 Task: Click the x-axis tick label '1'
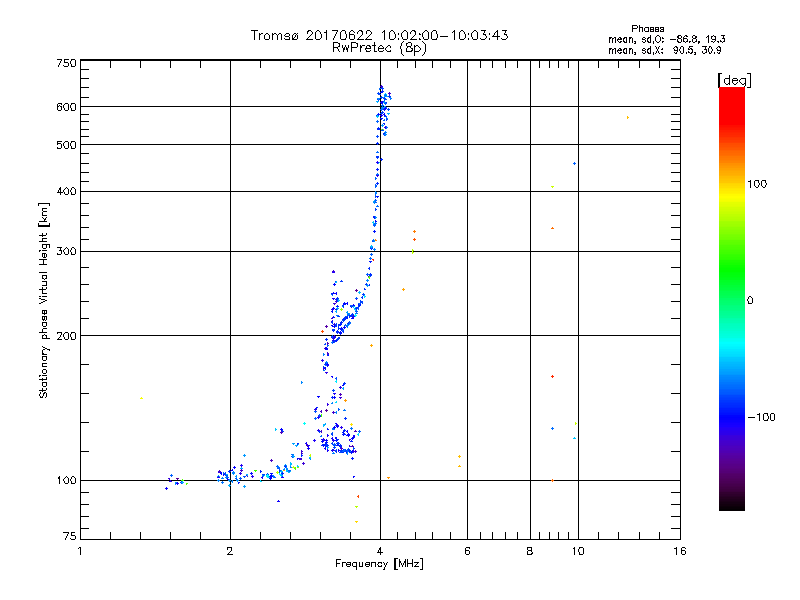[x=80, y=551]
